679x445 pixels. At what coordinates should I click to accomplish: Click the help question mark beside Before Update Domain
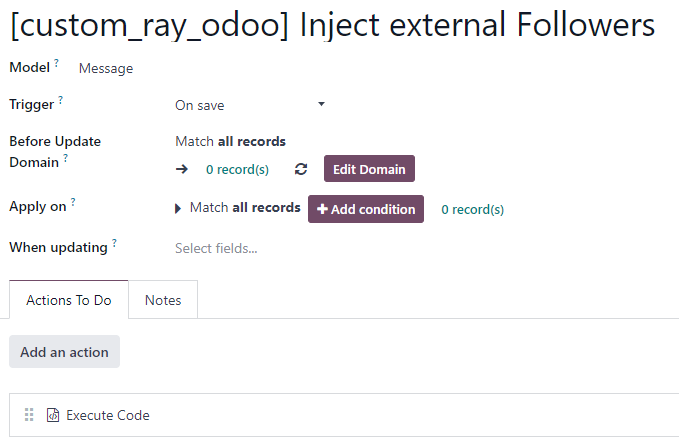tap(65, 158)
